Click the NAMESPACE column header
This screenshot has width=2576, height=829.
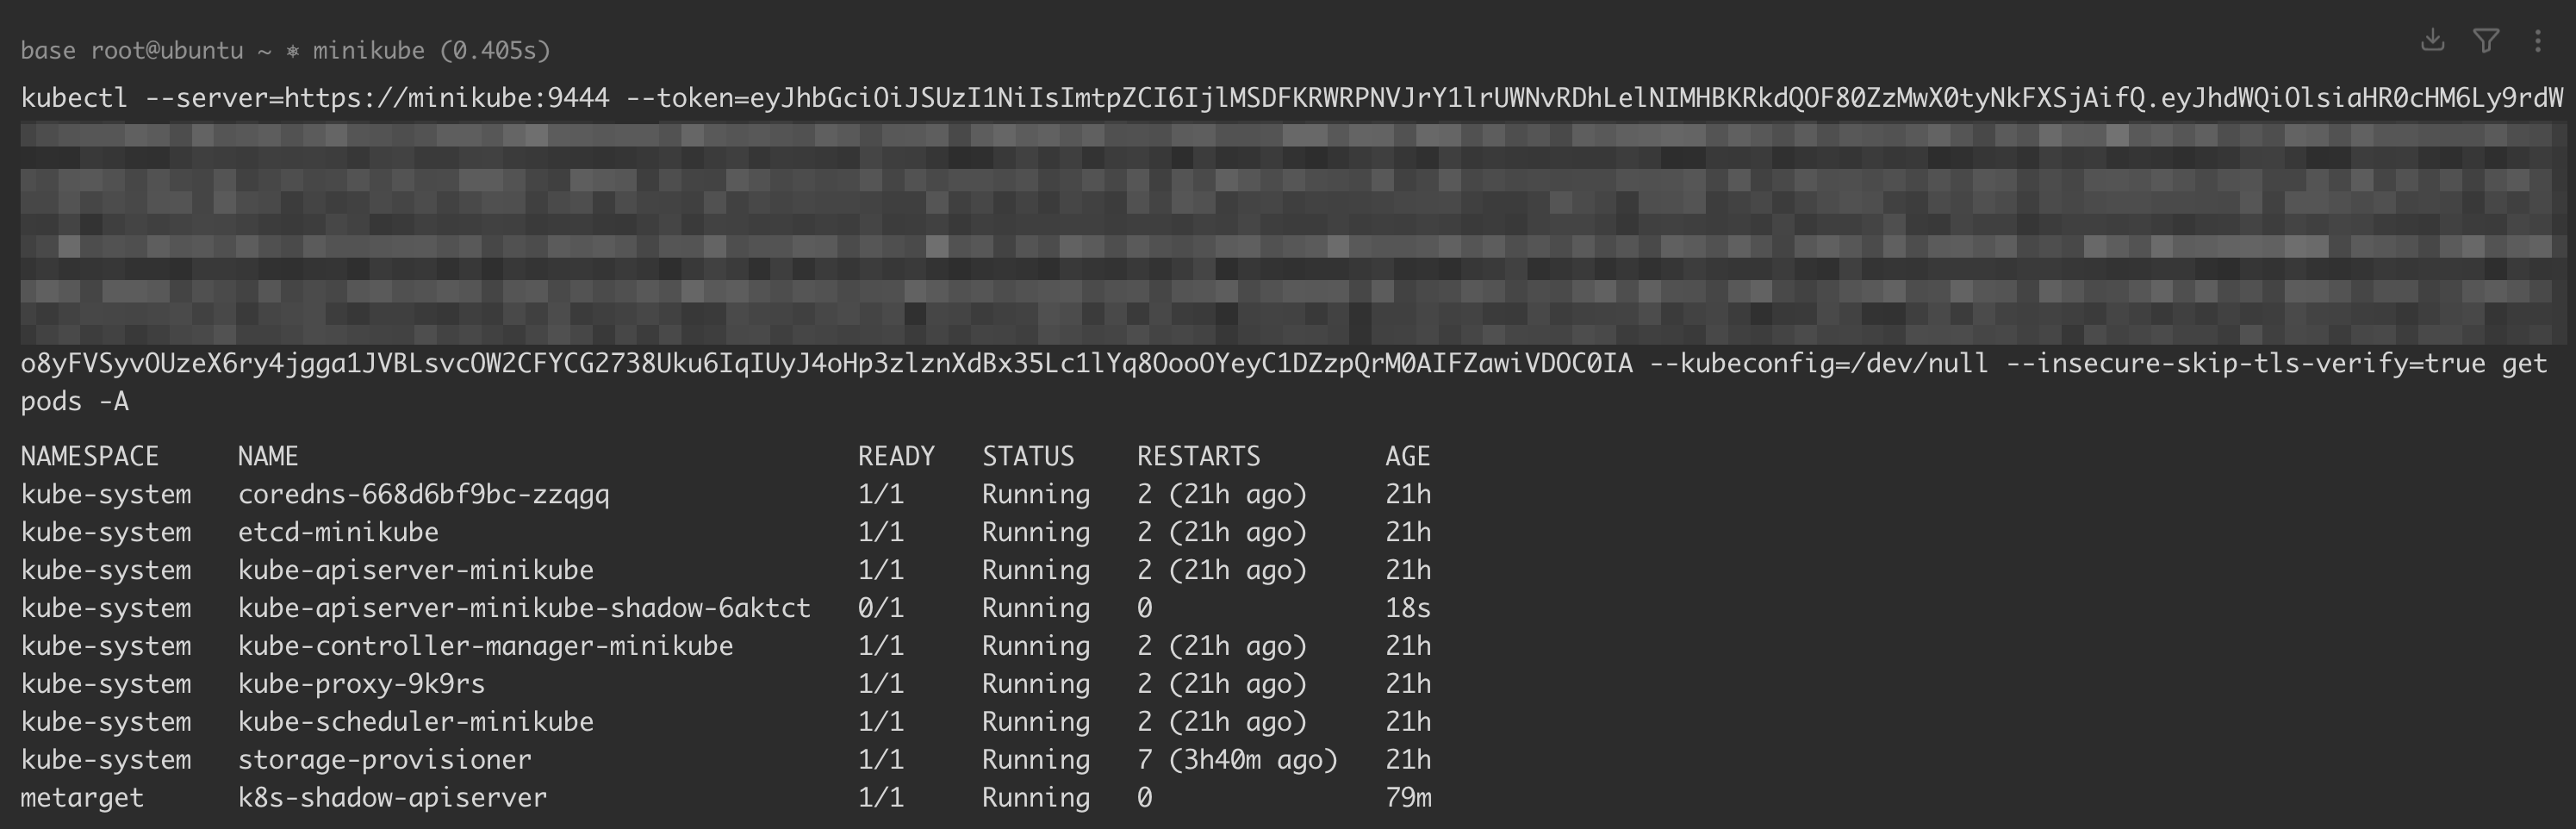point(90,456)
